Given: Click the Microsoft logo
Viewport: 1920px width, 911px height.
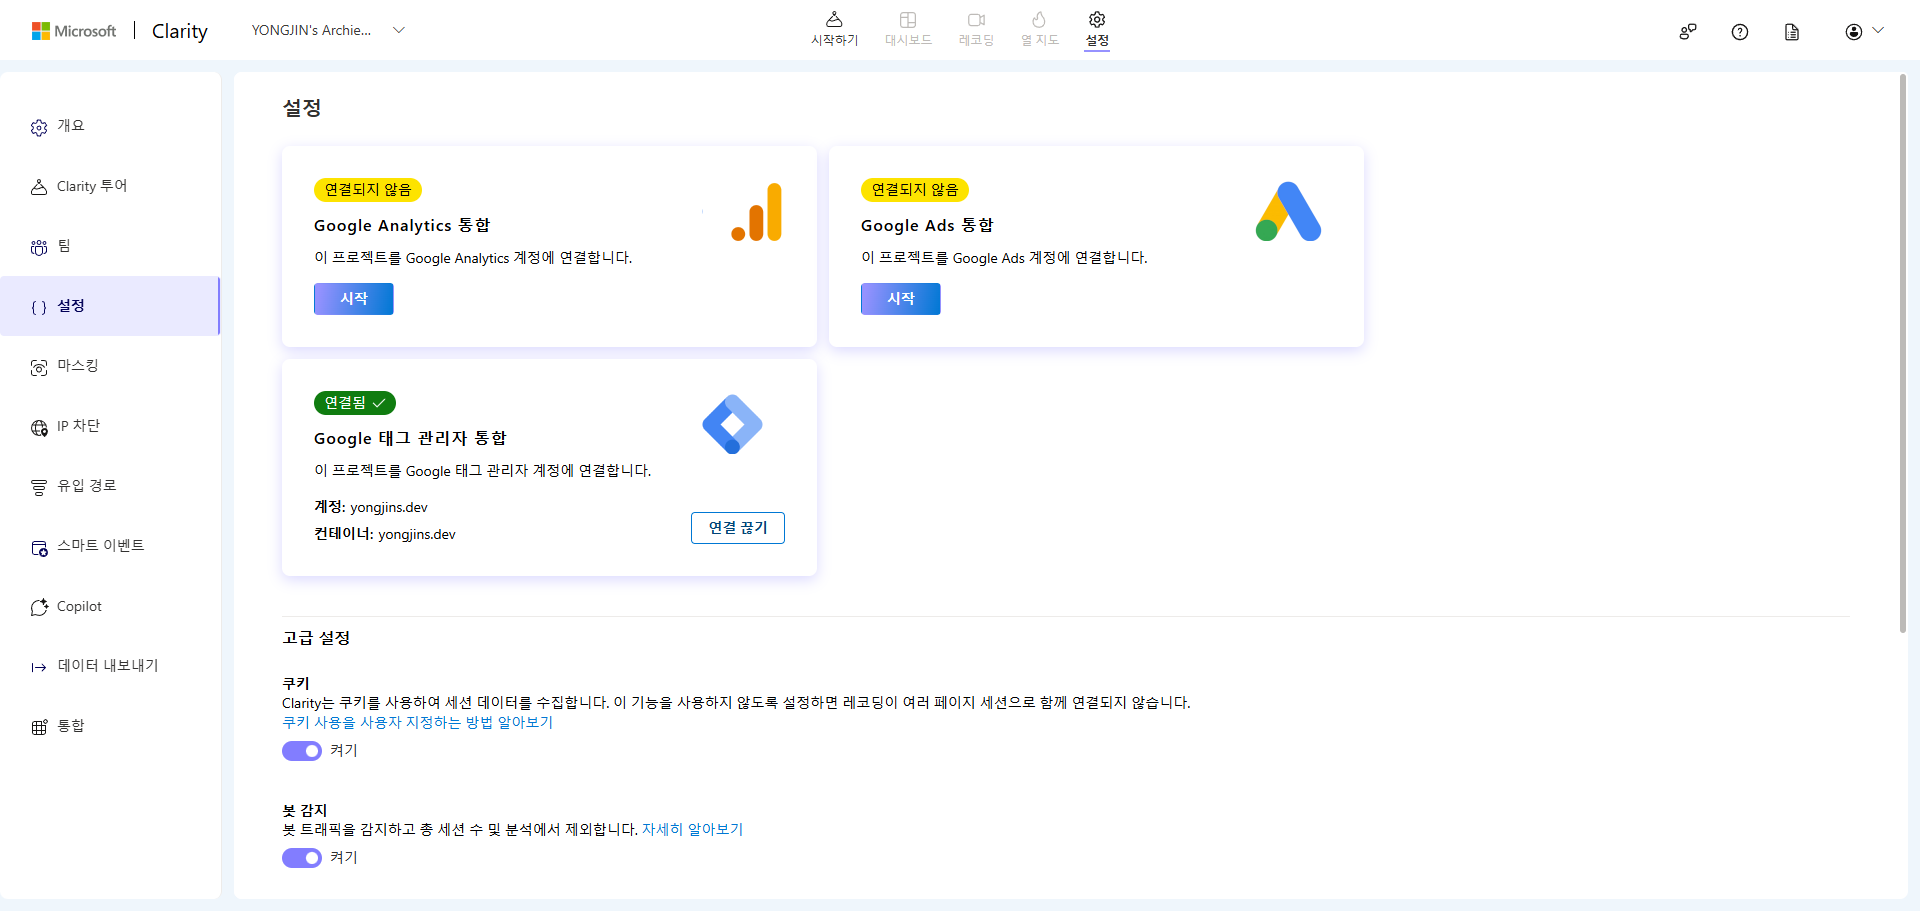Looking at the screenshot, I should click(74, 31).
